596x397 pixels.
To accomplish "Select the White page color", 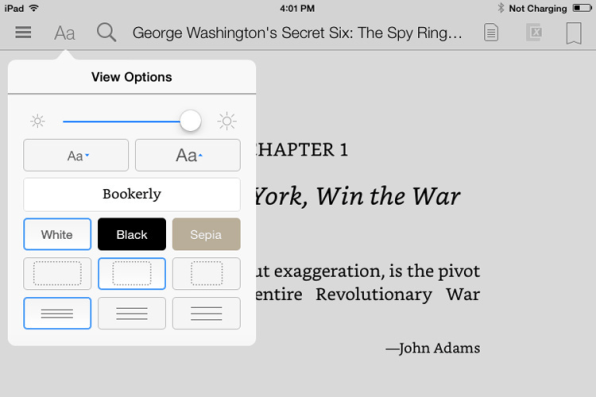I will tap(57, 234).
